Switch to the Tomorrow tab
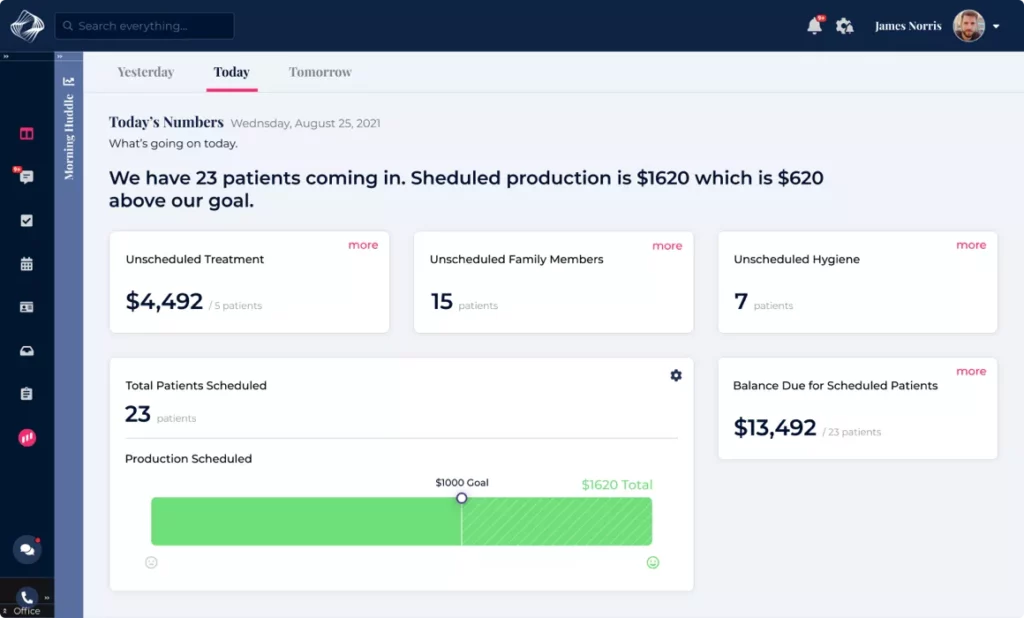This screenshot has height=618, width=1024. [x=320, y=72]
